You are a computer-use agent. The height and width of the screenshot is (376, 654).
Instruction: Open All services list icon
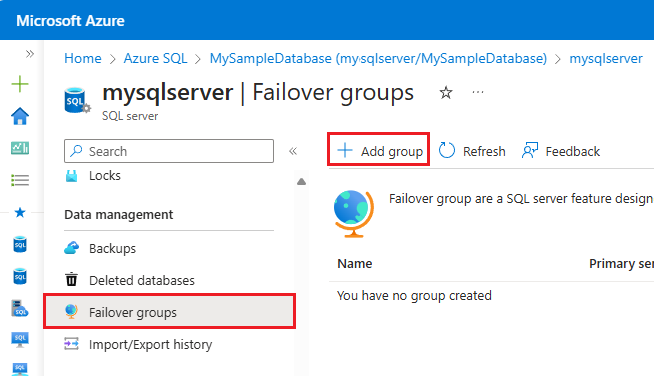click(20, 180)
